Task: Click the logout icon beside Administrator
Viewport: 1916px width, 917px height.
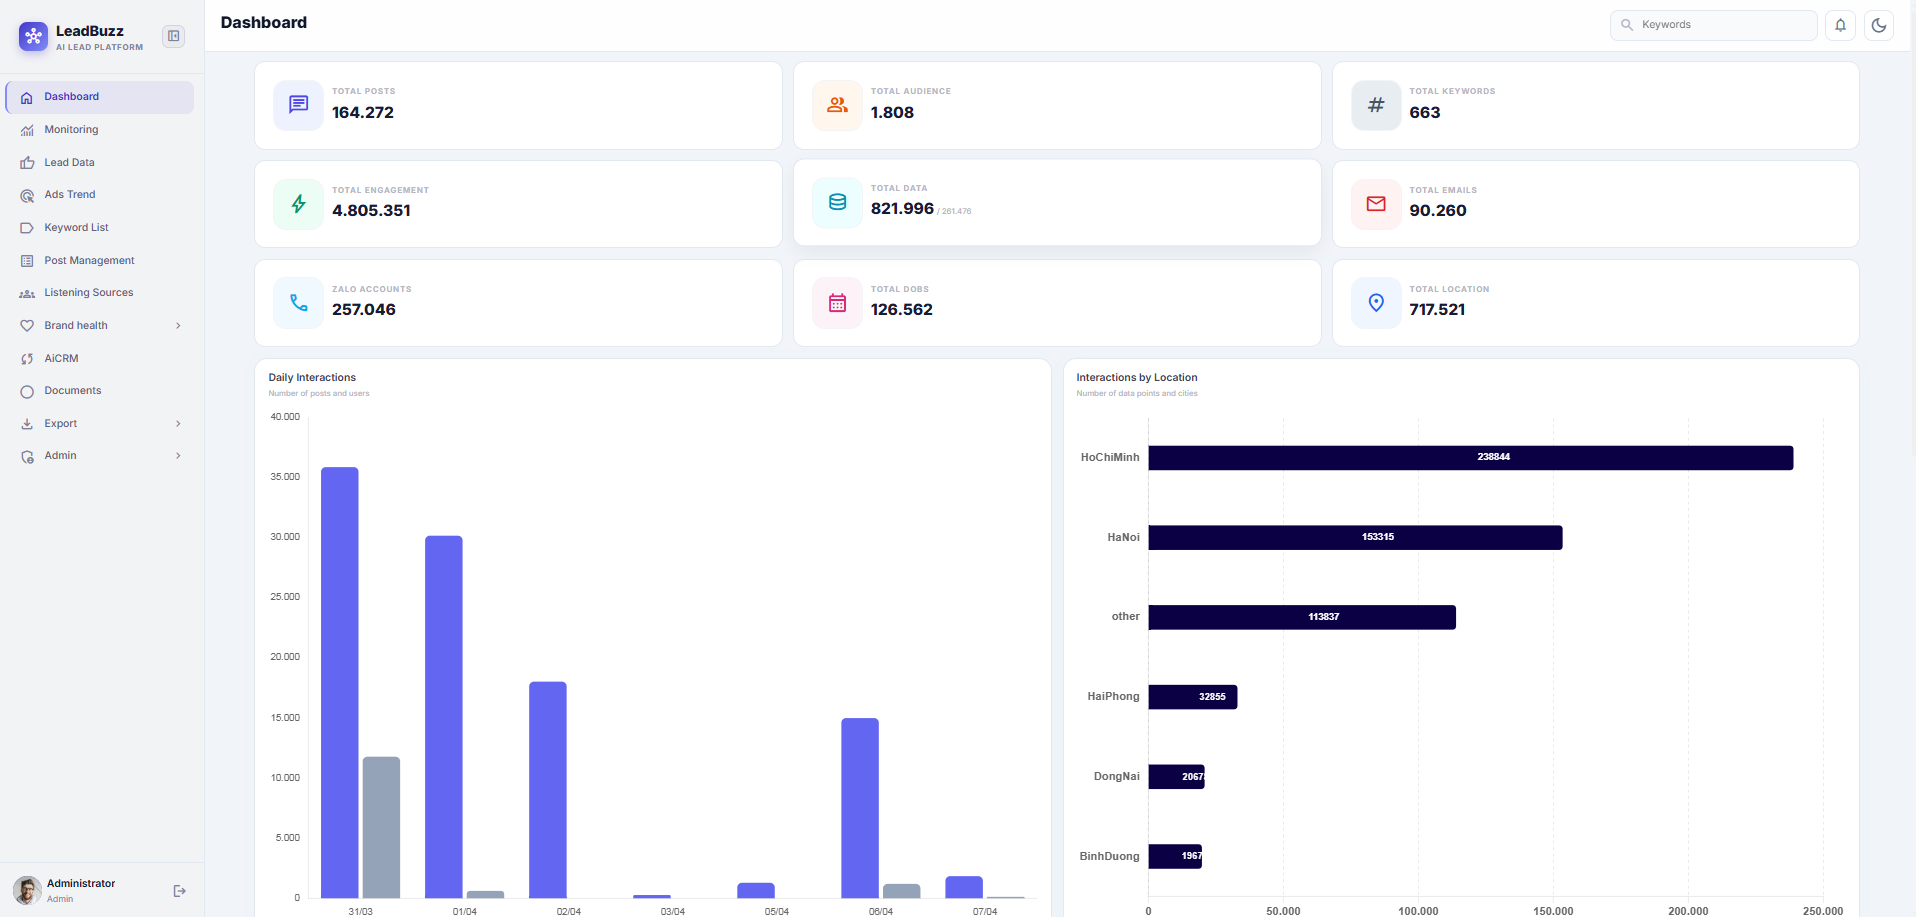Action: click(x=180, y=890)
